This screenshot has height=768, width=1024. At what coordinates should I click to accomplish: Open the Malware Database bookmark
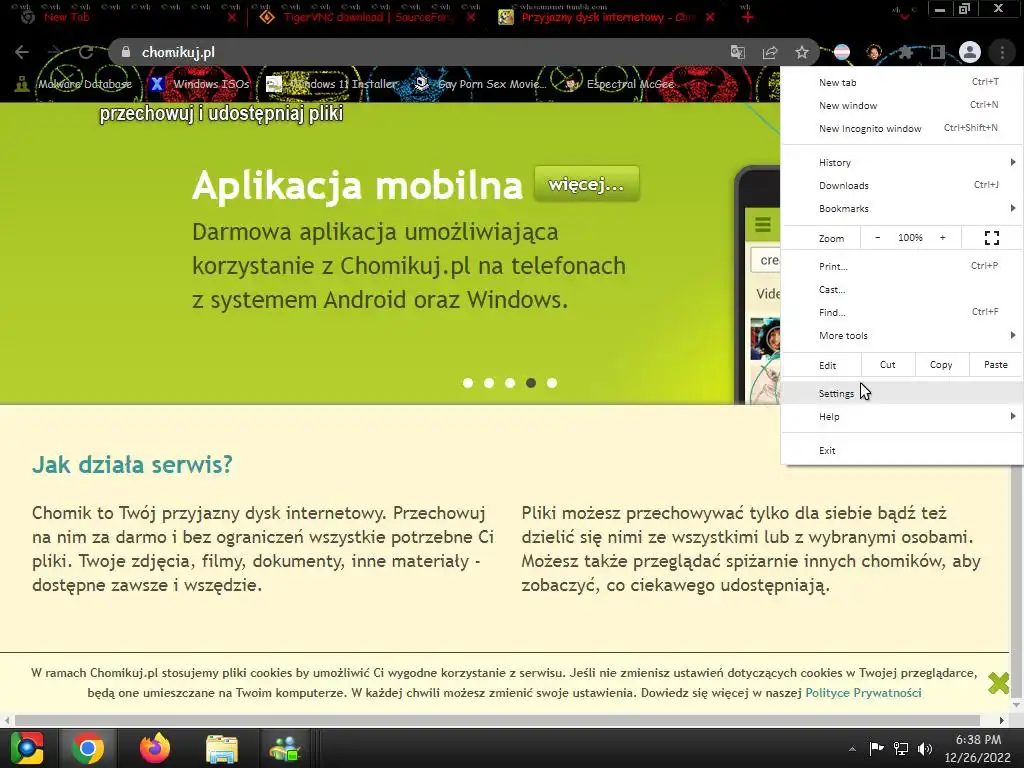tap(73, 84)
